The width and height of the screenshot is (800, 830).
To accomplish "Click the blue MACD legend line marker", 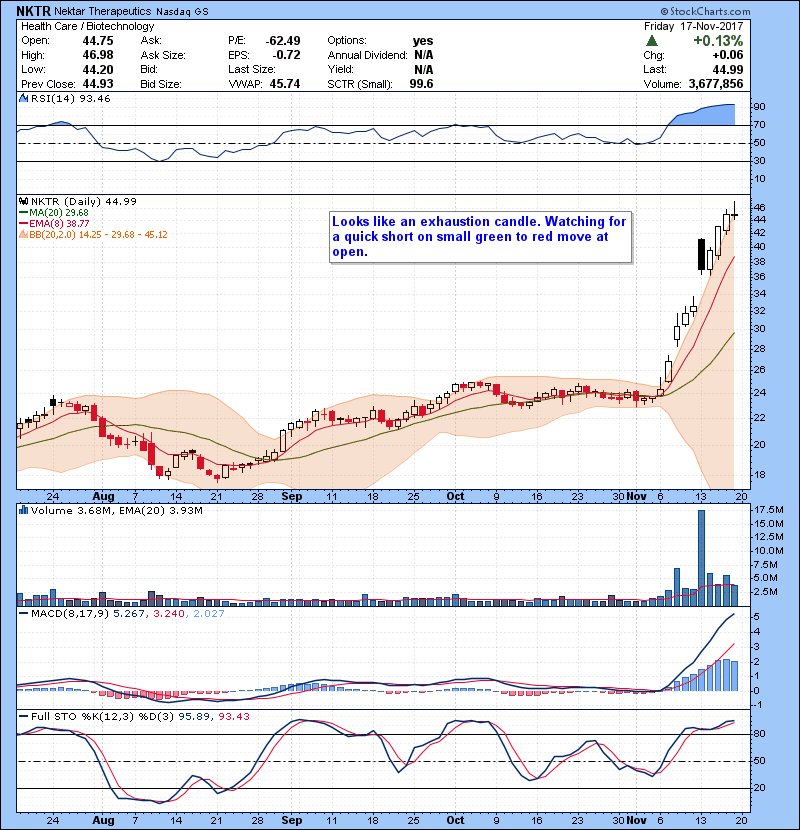I will [24, 614].
